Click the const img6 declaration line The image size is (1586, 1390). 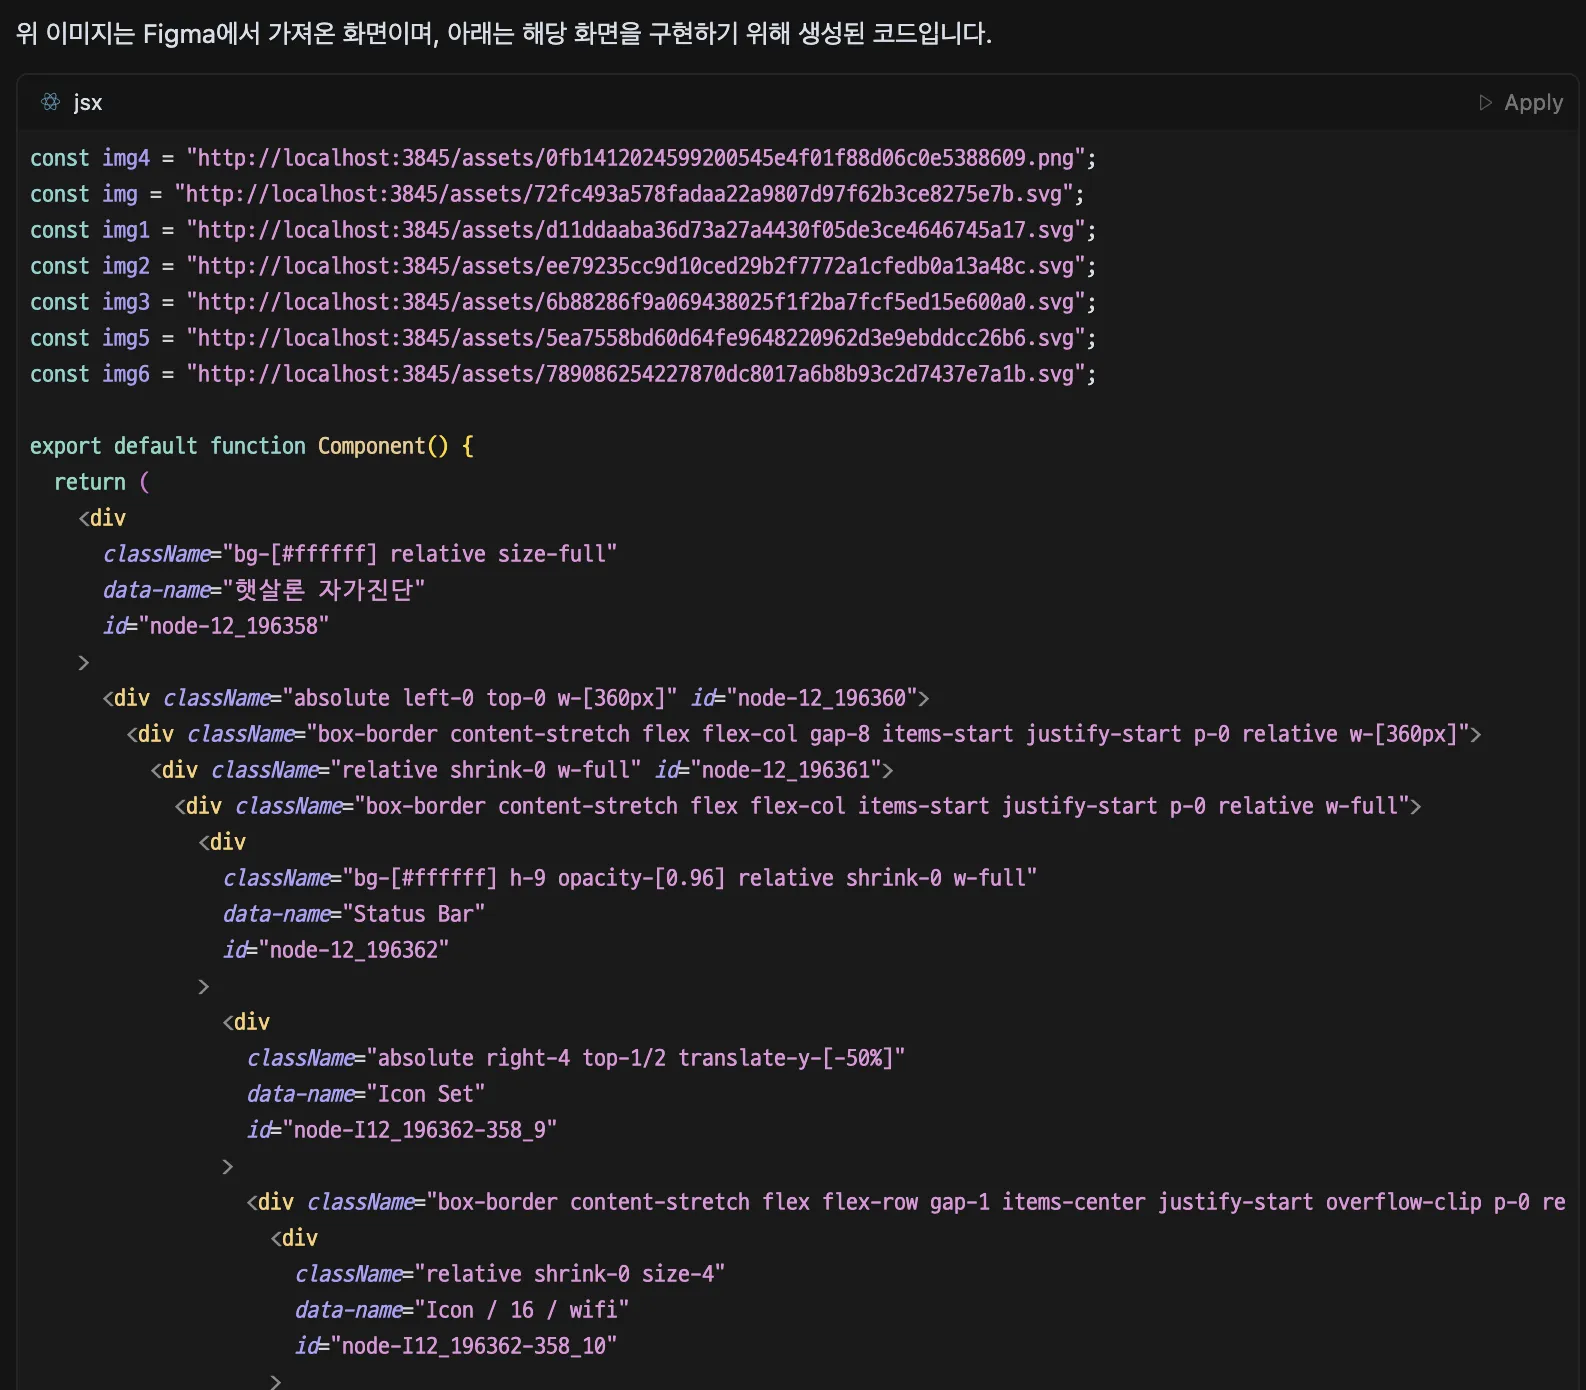[x=563, y=374]
